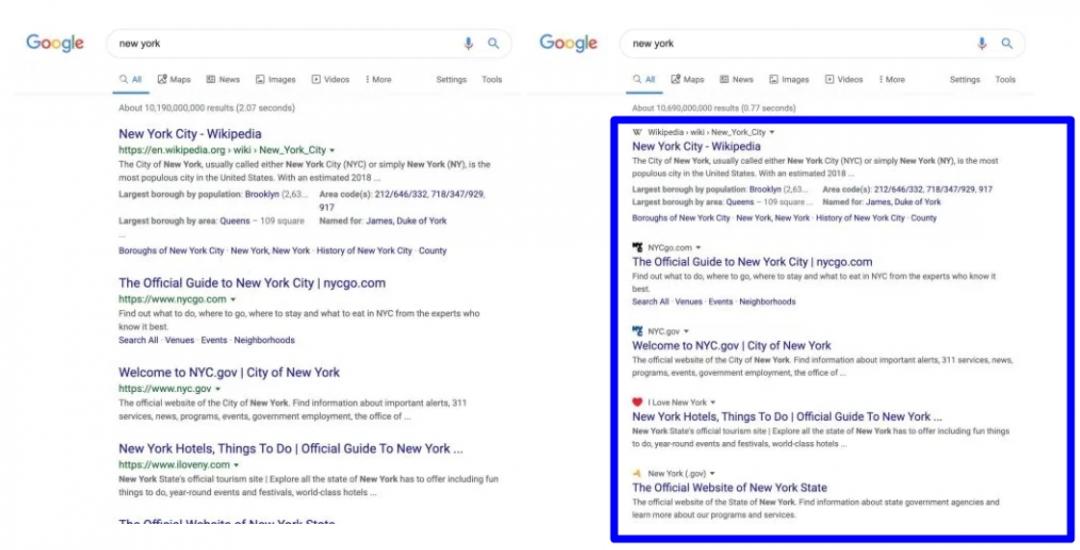Click the https://www.nycgo.com green URL
1080x550 pixels.
(x=172, y=299)
